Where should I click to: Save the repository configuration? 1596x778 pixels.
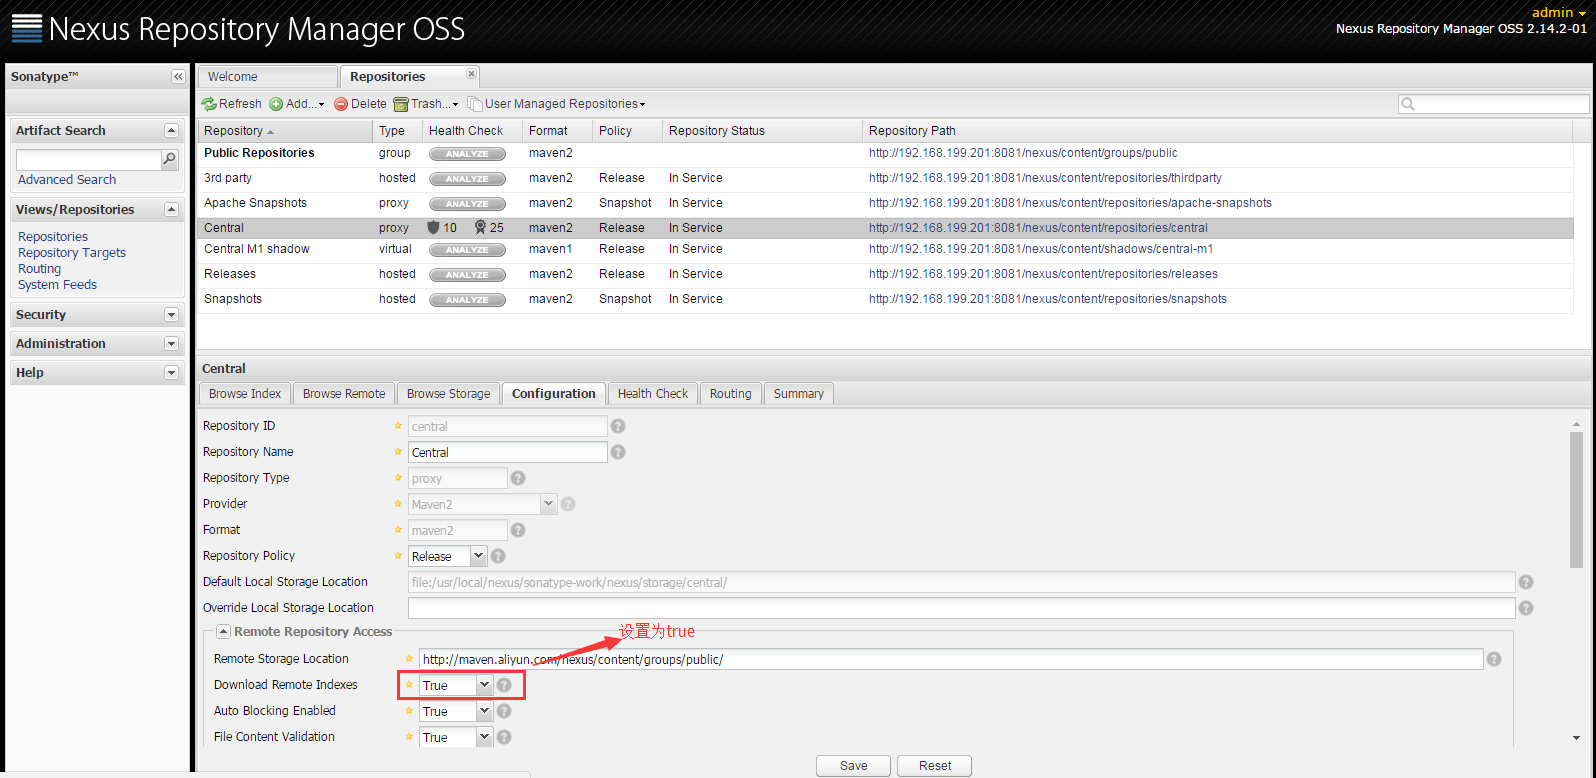[x=853, y=766]
